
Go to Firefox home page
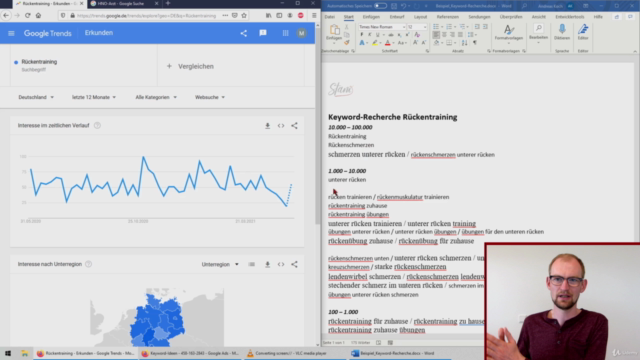(38, 16)
